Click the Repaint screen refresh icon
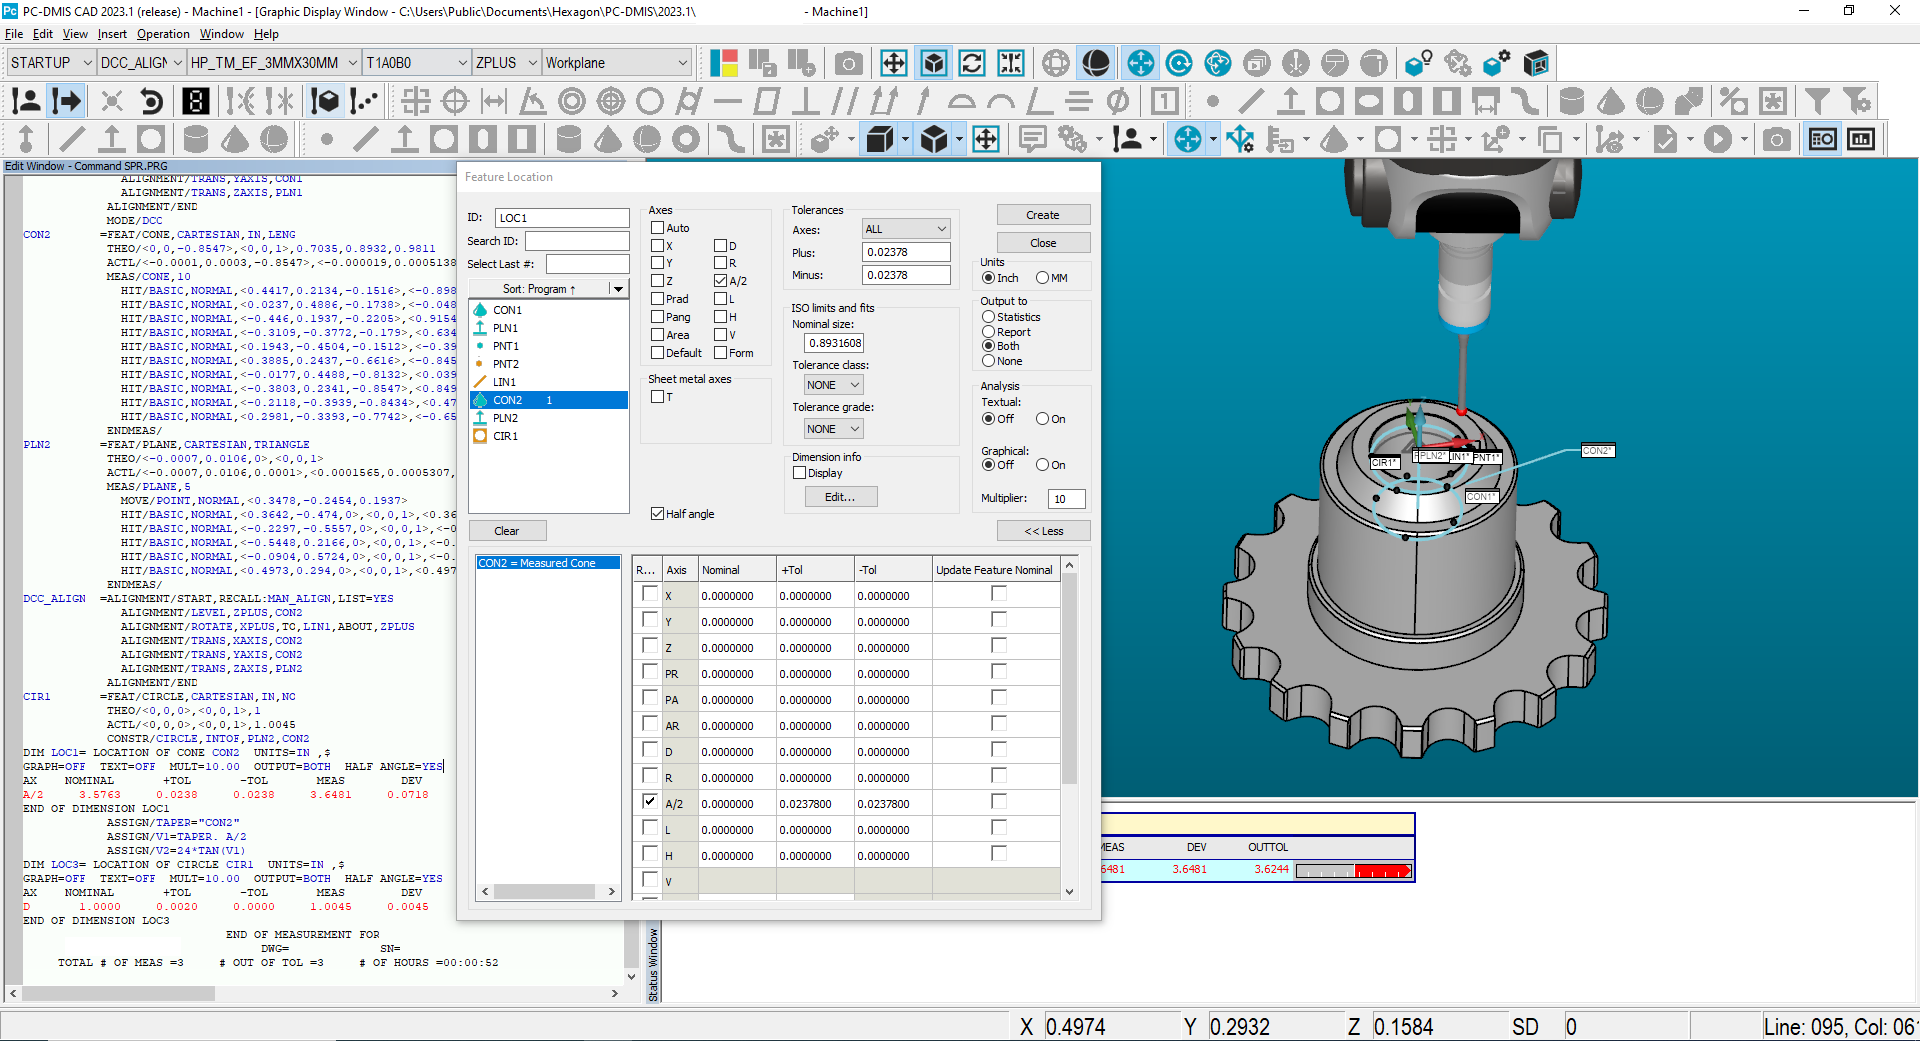Image resolution: width=1920 pixels, height=1041 pixels. click(x=972, y=64)
